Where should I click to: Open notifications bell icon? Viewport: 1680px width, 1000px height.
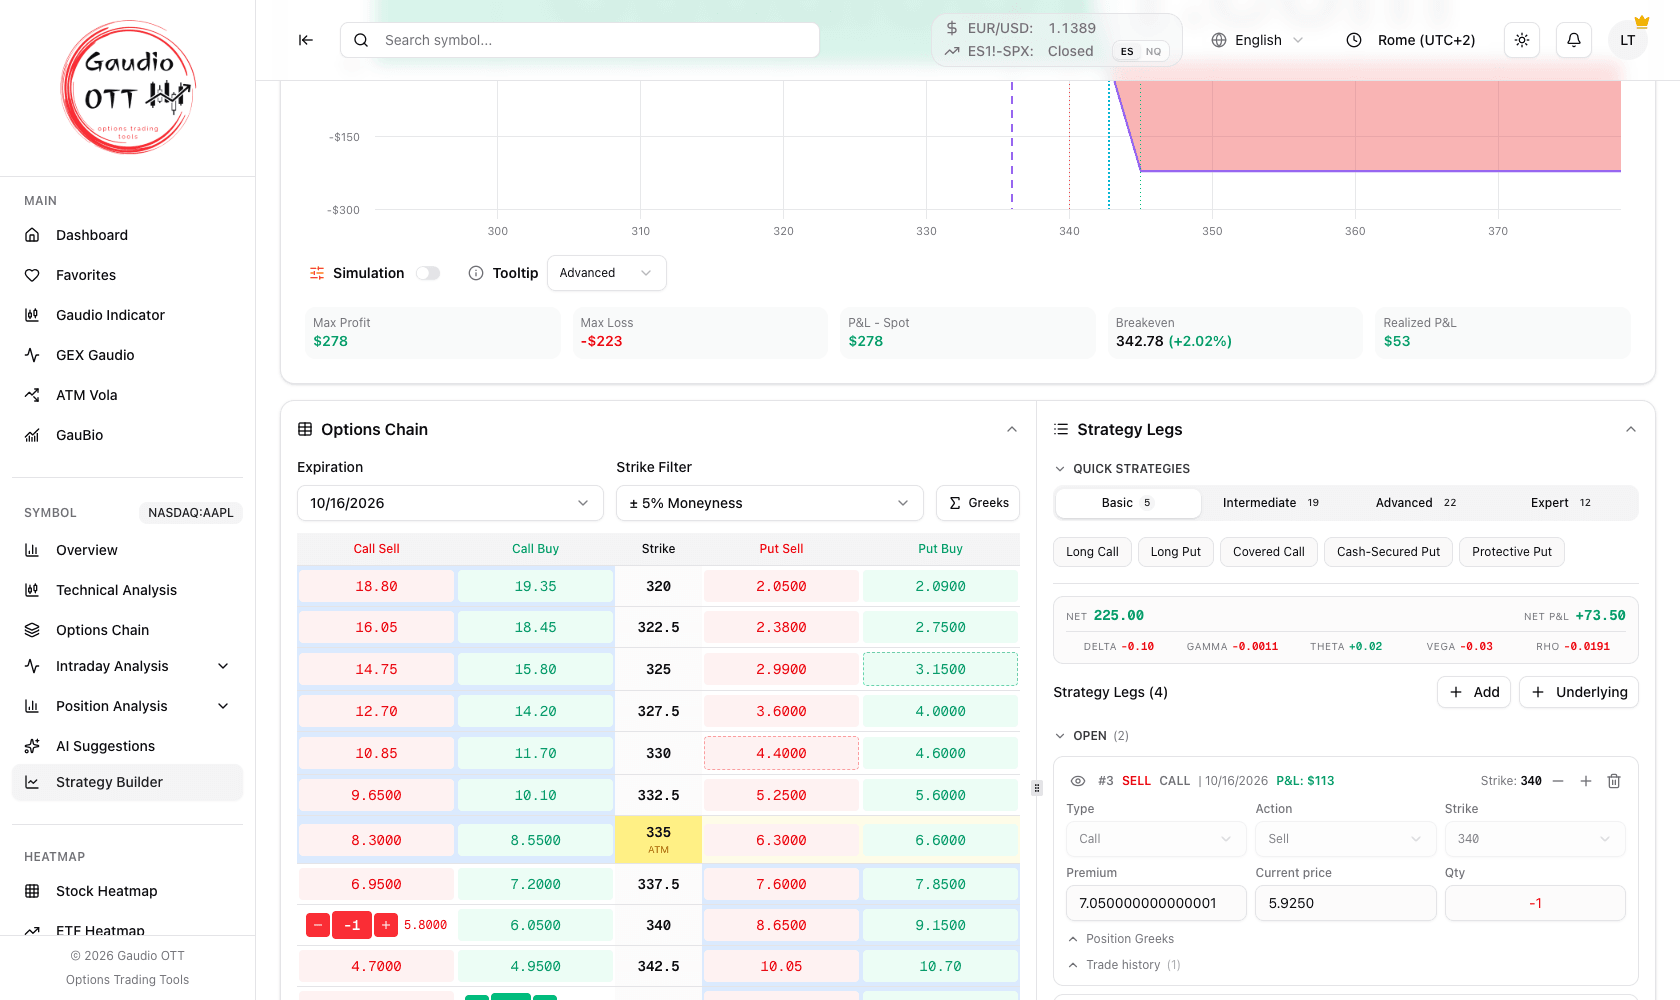(x=1574, y=40)
